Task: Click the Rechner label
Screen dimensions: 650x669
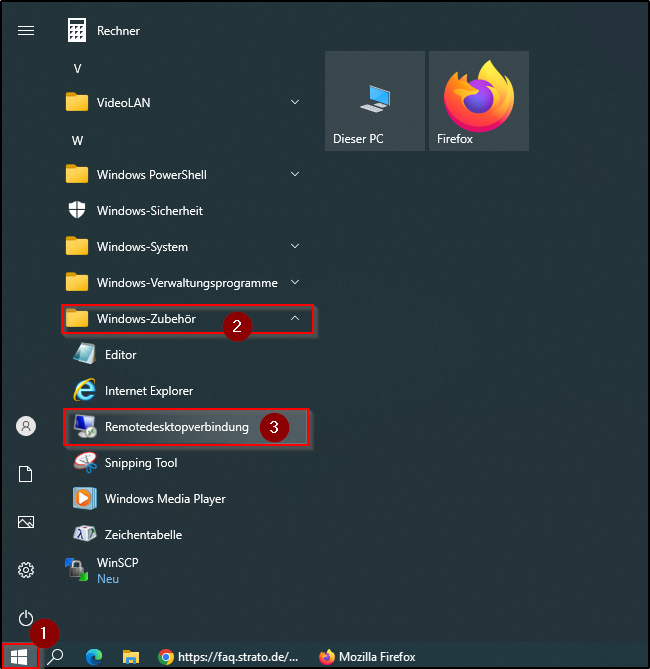Action: click(118, 31)
